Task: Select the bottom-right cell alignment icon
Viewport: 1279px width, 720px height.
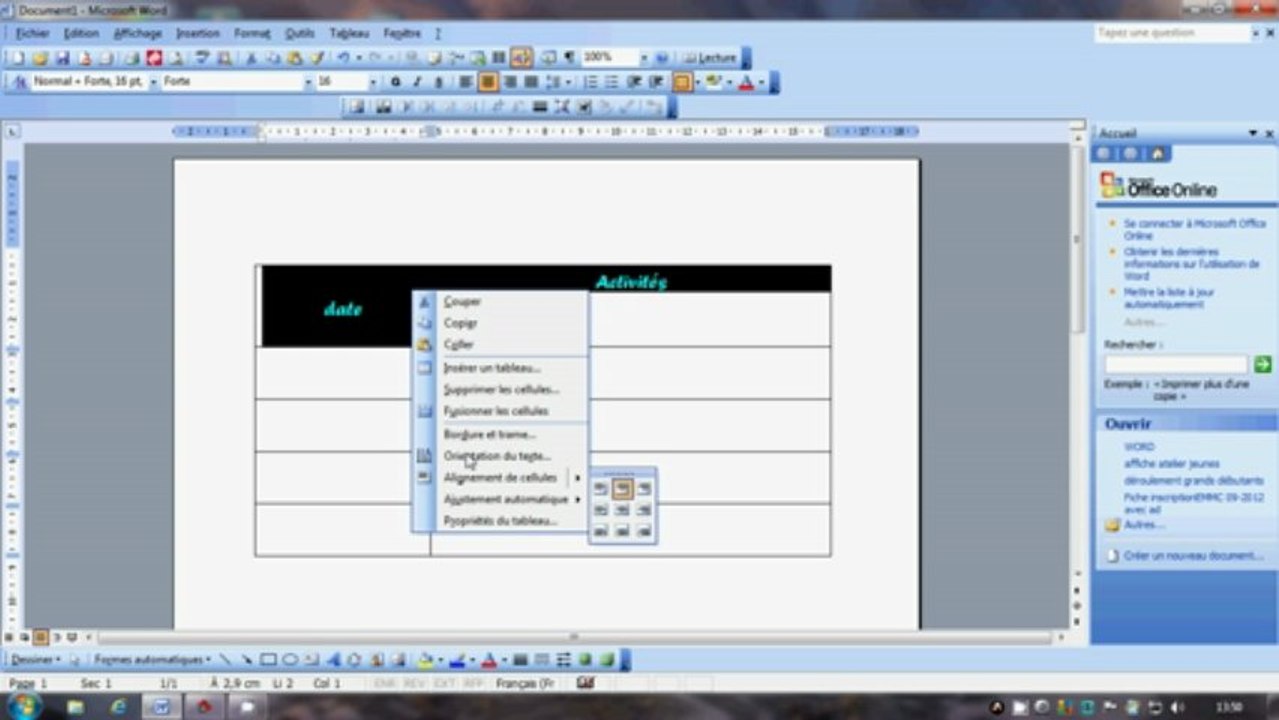Action: point(644,532)
